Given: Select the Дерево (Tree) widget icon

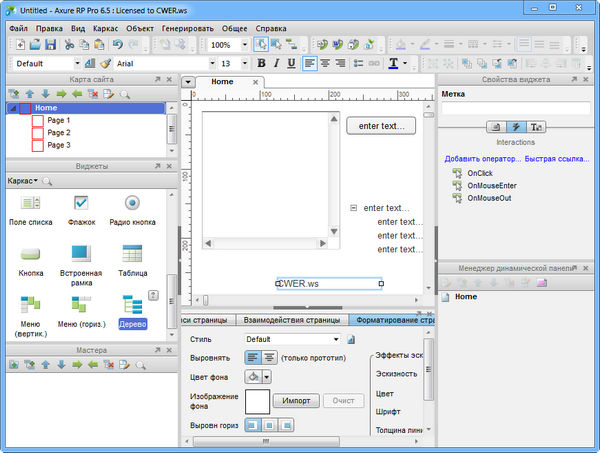Looking at the screenshot, I should click(133, 303).
